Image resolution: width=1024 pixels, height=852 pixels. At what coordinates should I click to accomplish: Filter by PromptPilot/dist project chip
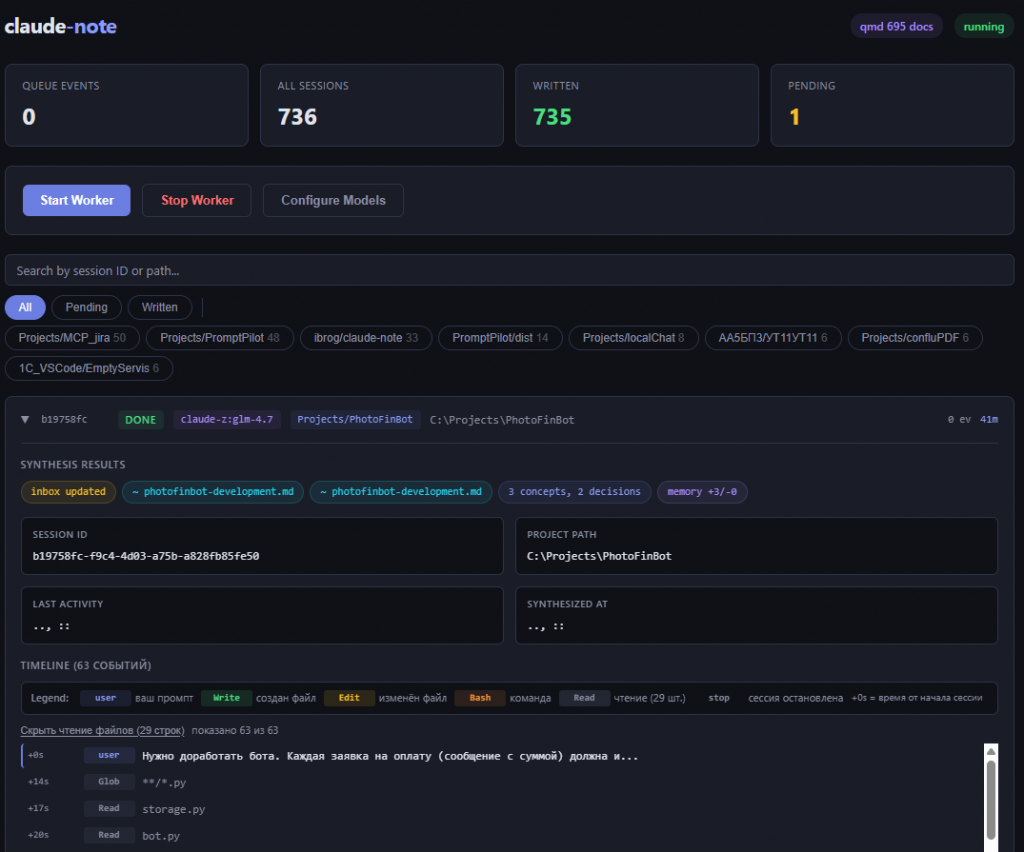click(x=500, y=338)
